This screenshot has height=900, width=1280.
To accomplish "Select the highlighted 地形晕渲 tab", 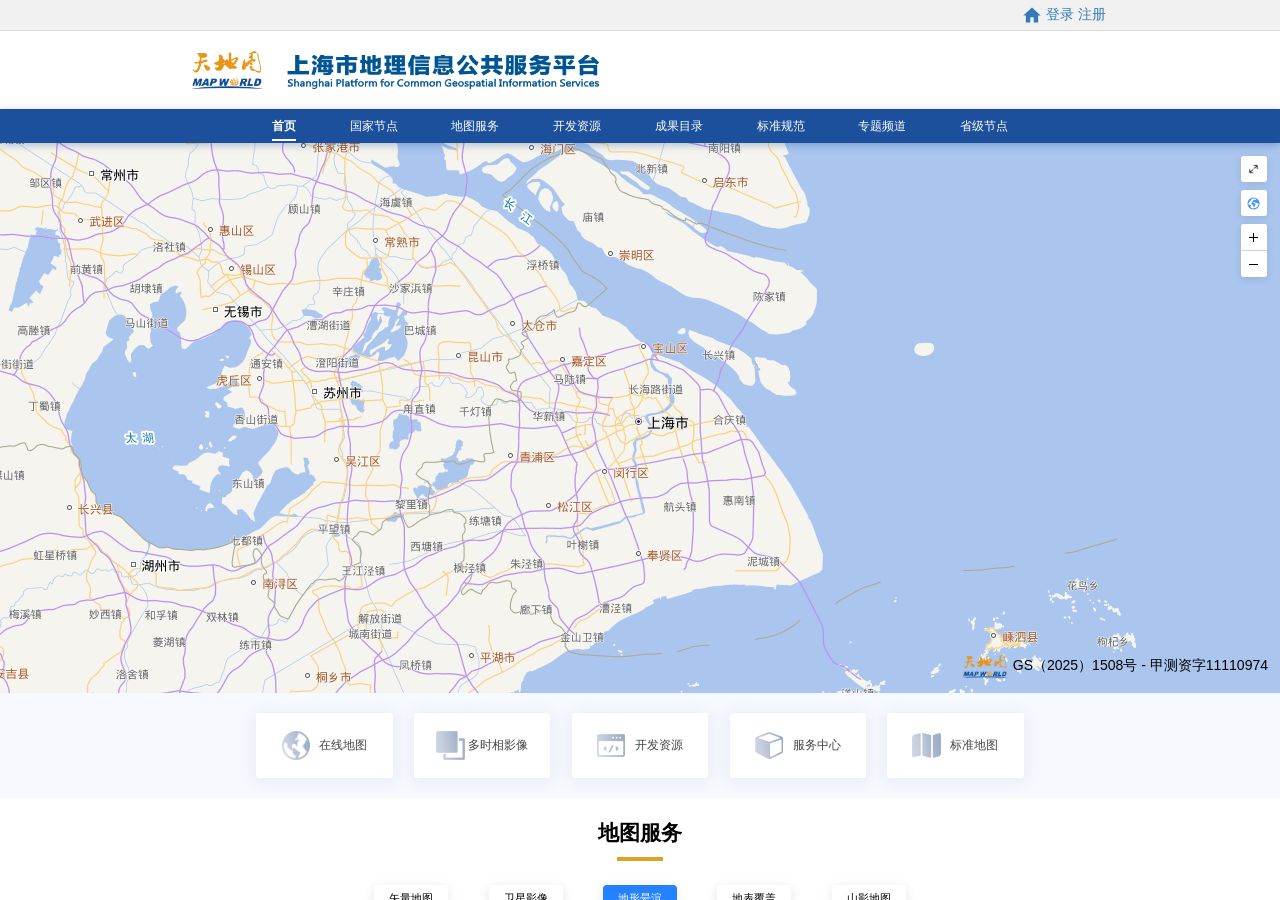I will [640, 893].
